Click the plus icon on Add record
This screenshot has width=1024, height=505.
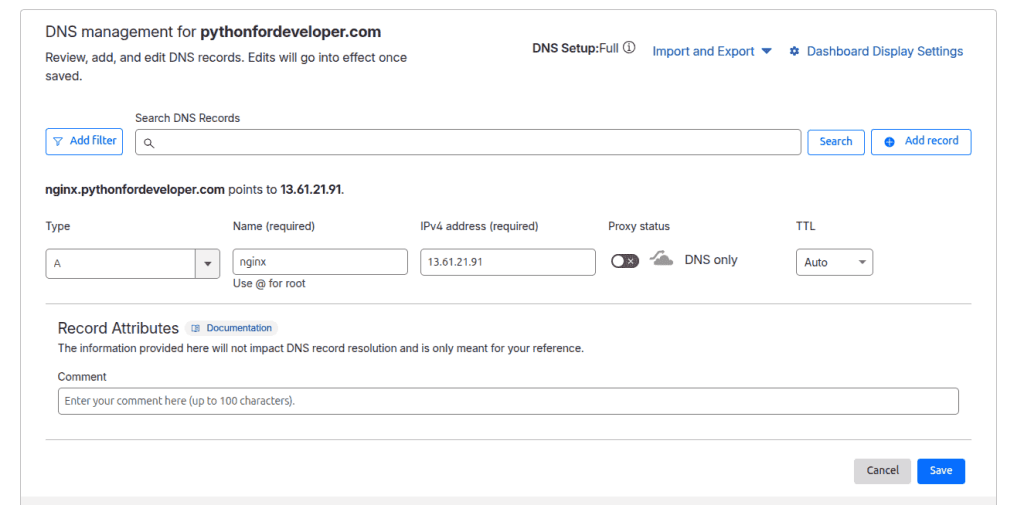pyautogui.click(x=889, y=142)
